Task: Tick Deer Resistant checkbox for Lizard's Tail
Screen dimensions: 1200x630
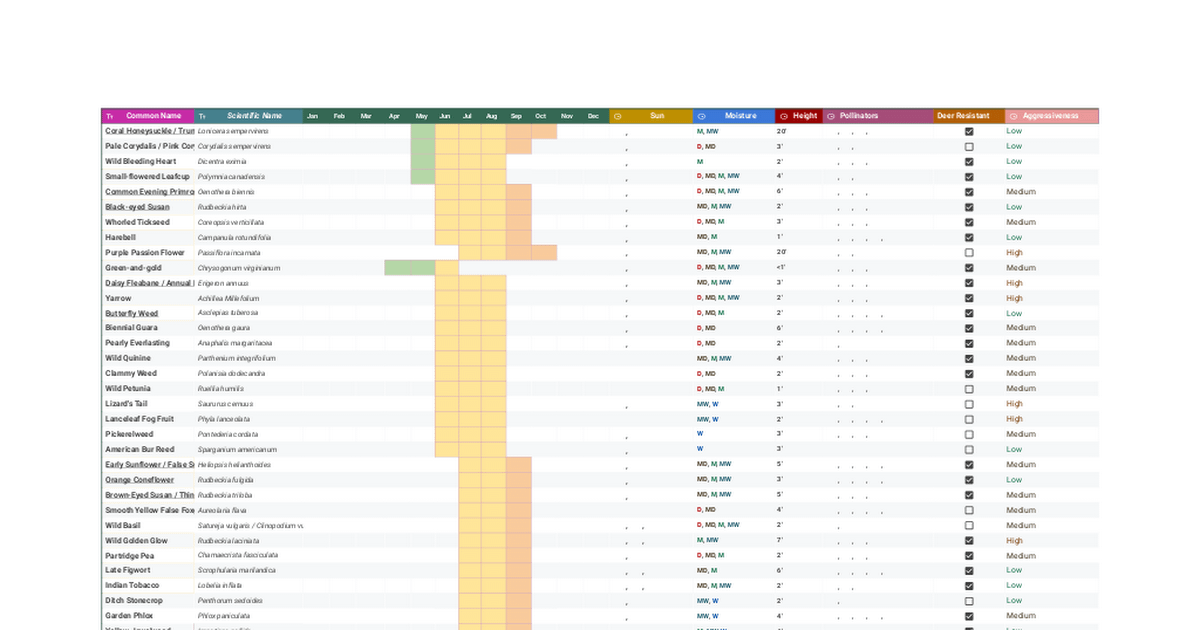Action: 969,404
